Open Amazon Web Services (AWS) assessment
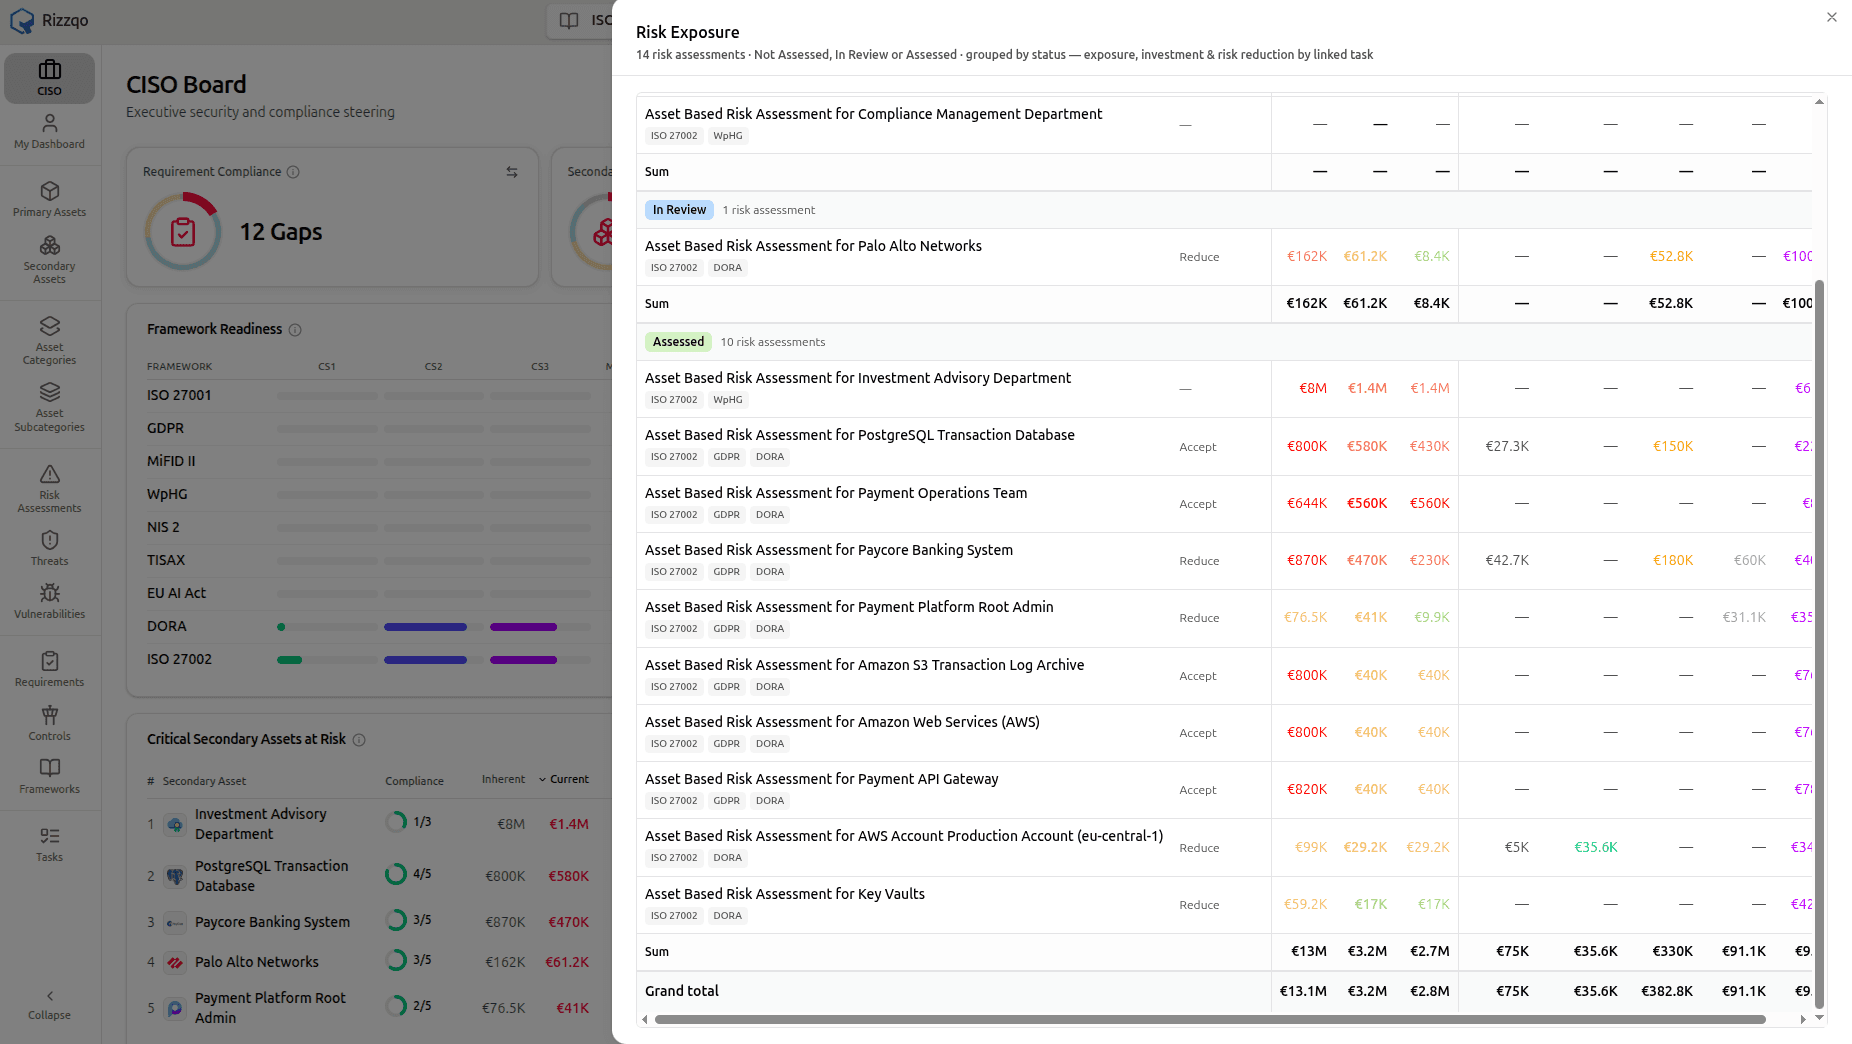This screenshot has height=1044, width=1852. (x=842, y=722)
